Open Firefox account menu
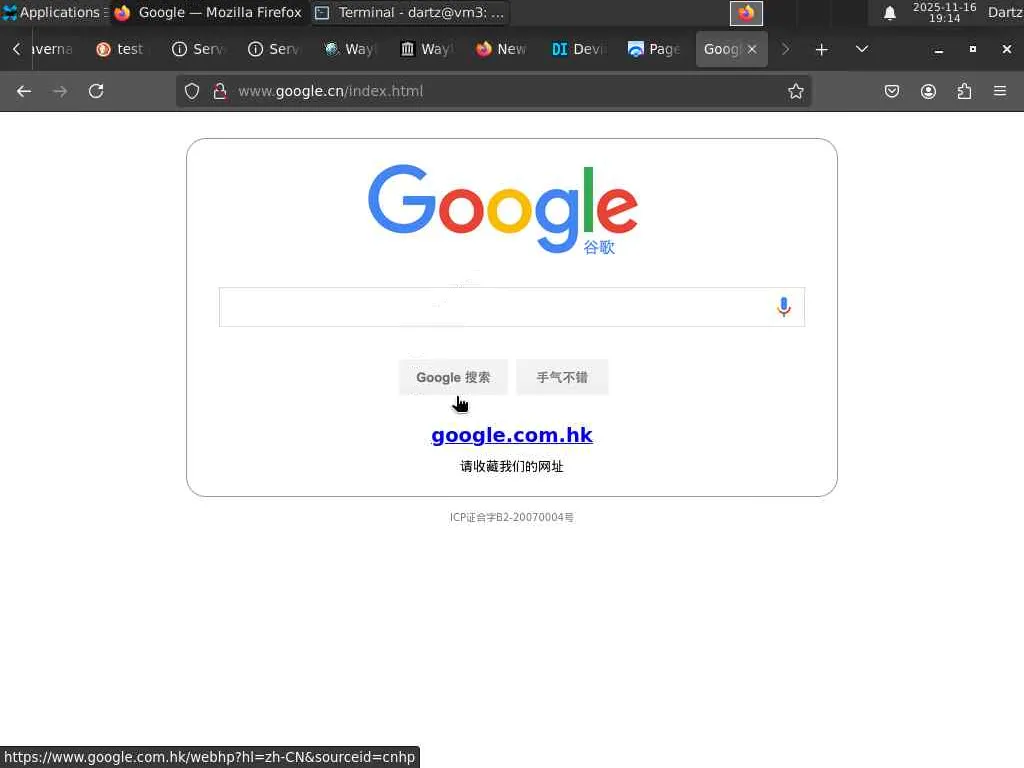1024x768 pixels. click(x=928, y=91)
